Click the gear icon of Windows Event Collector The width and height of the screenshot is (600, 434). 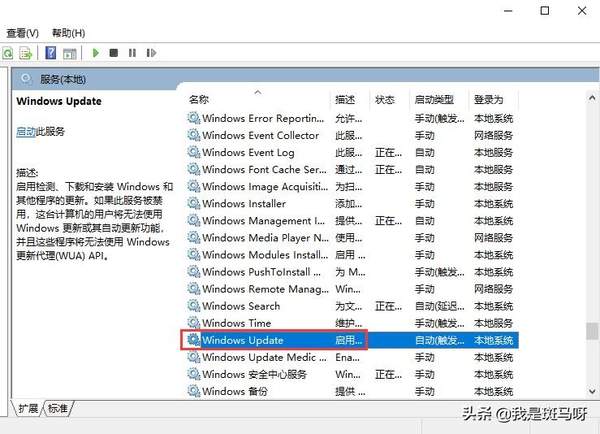194,135
